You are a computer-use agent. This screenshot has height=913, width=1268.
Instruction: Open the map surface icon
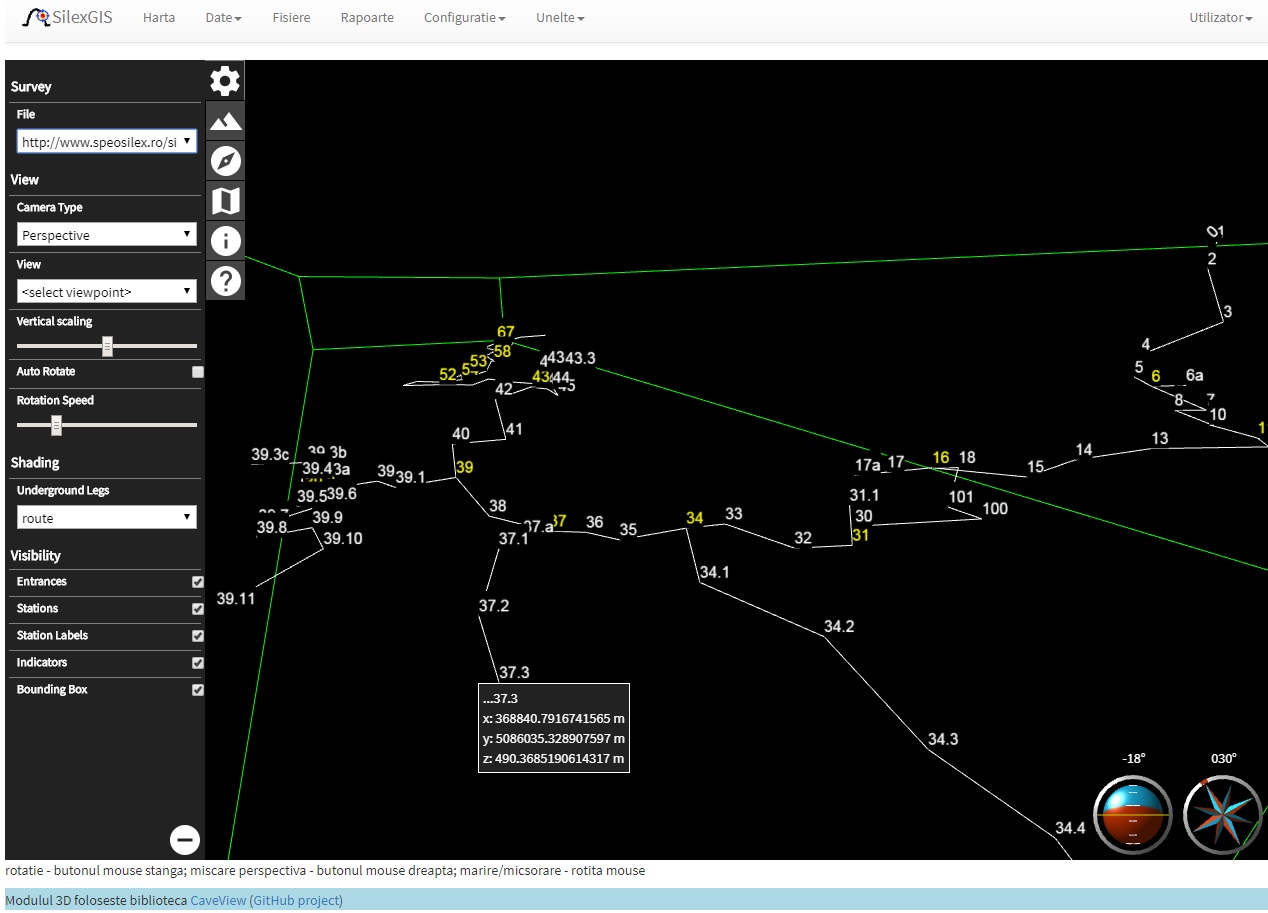pyautogui.click(x=226, y=201)
